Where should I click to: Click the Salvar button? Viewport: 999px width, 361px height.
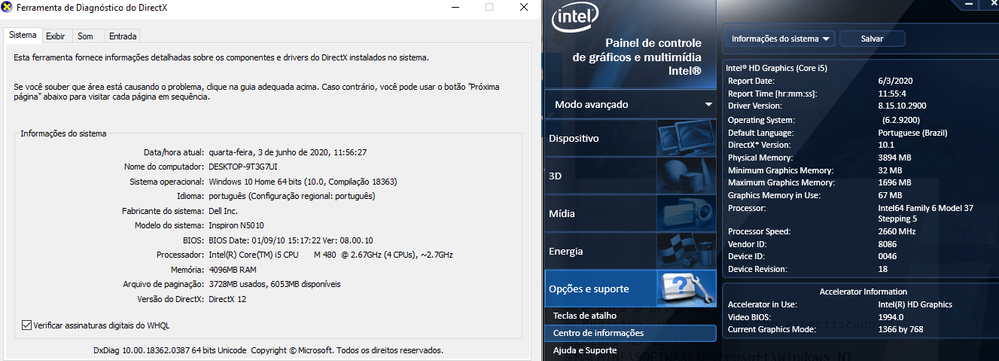pos(872,38)
